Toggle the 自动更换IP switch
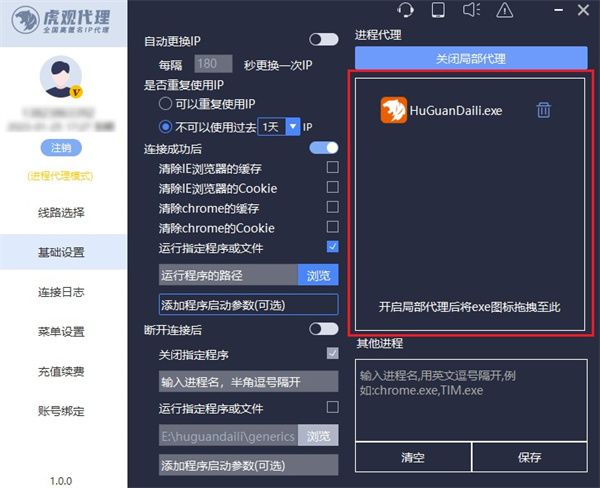Viewport: 600px width, 488px height. pyautogui.click(x=324, y=39)
